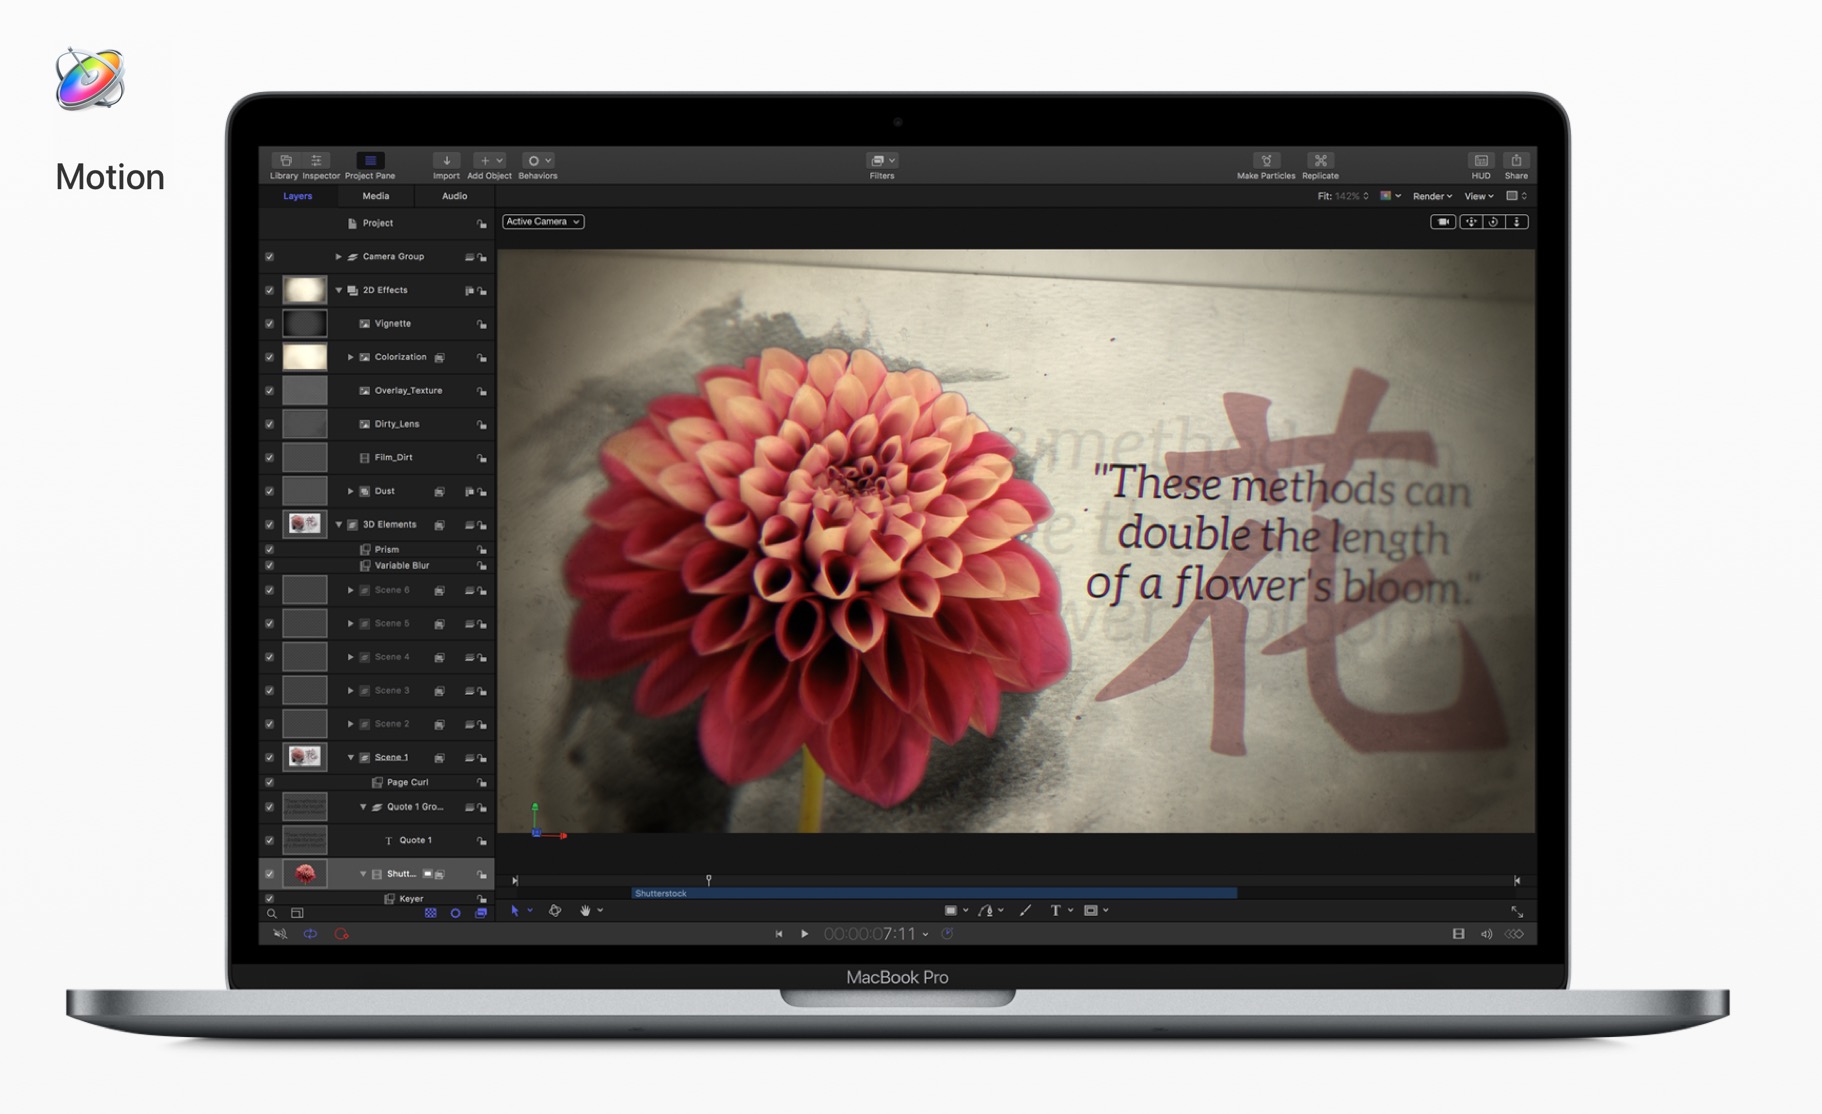The width and height of the screenshot is (1822, 1114).
Task: Switch to the Media tab
Action: [x=375, y=196]
